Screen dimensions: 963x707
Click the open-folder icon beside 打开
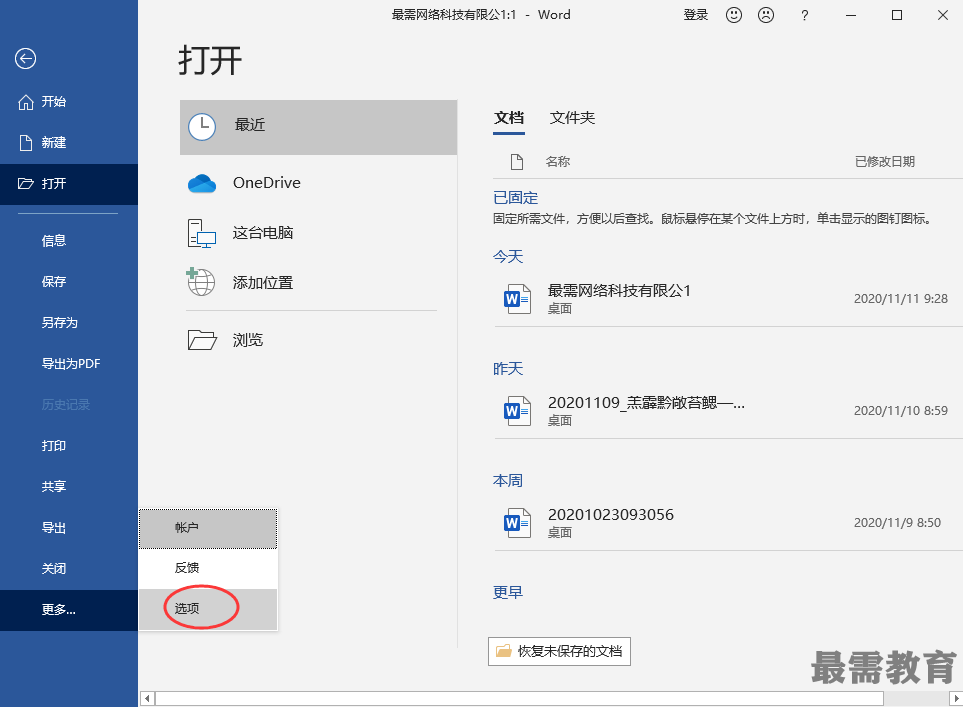click(26, 184)
